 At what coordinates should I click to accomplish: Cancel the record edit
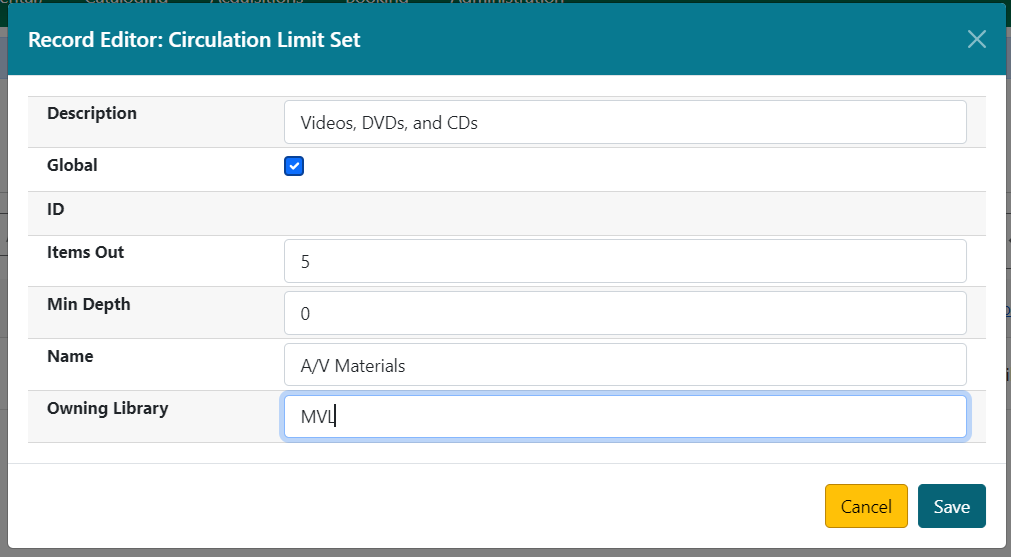tap(866, 506)
